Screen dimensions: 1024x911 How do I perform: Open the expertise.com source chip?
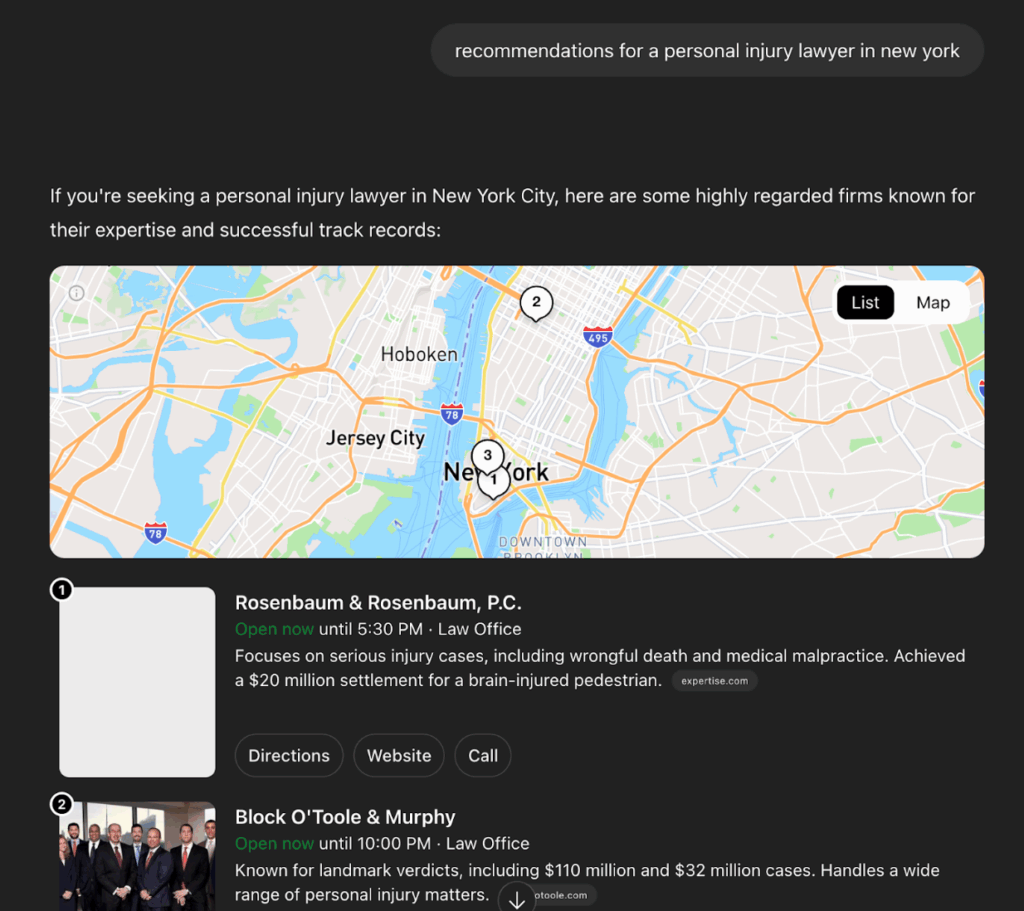[715, 680]
